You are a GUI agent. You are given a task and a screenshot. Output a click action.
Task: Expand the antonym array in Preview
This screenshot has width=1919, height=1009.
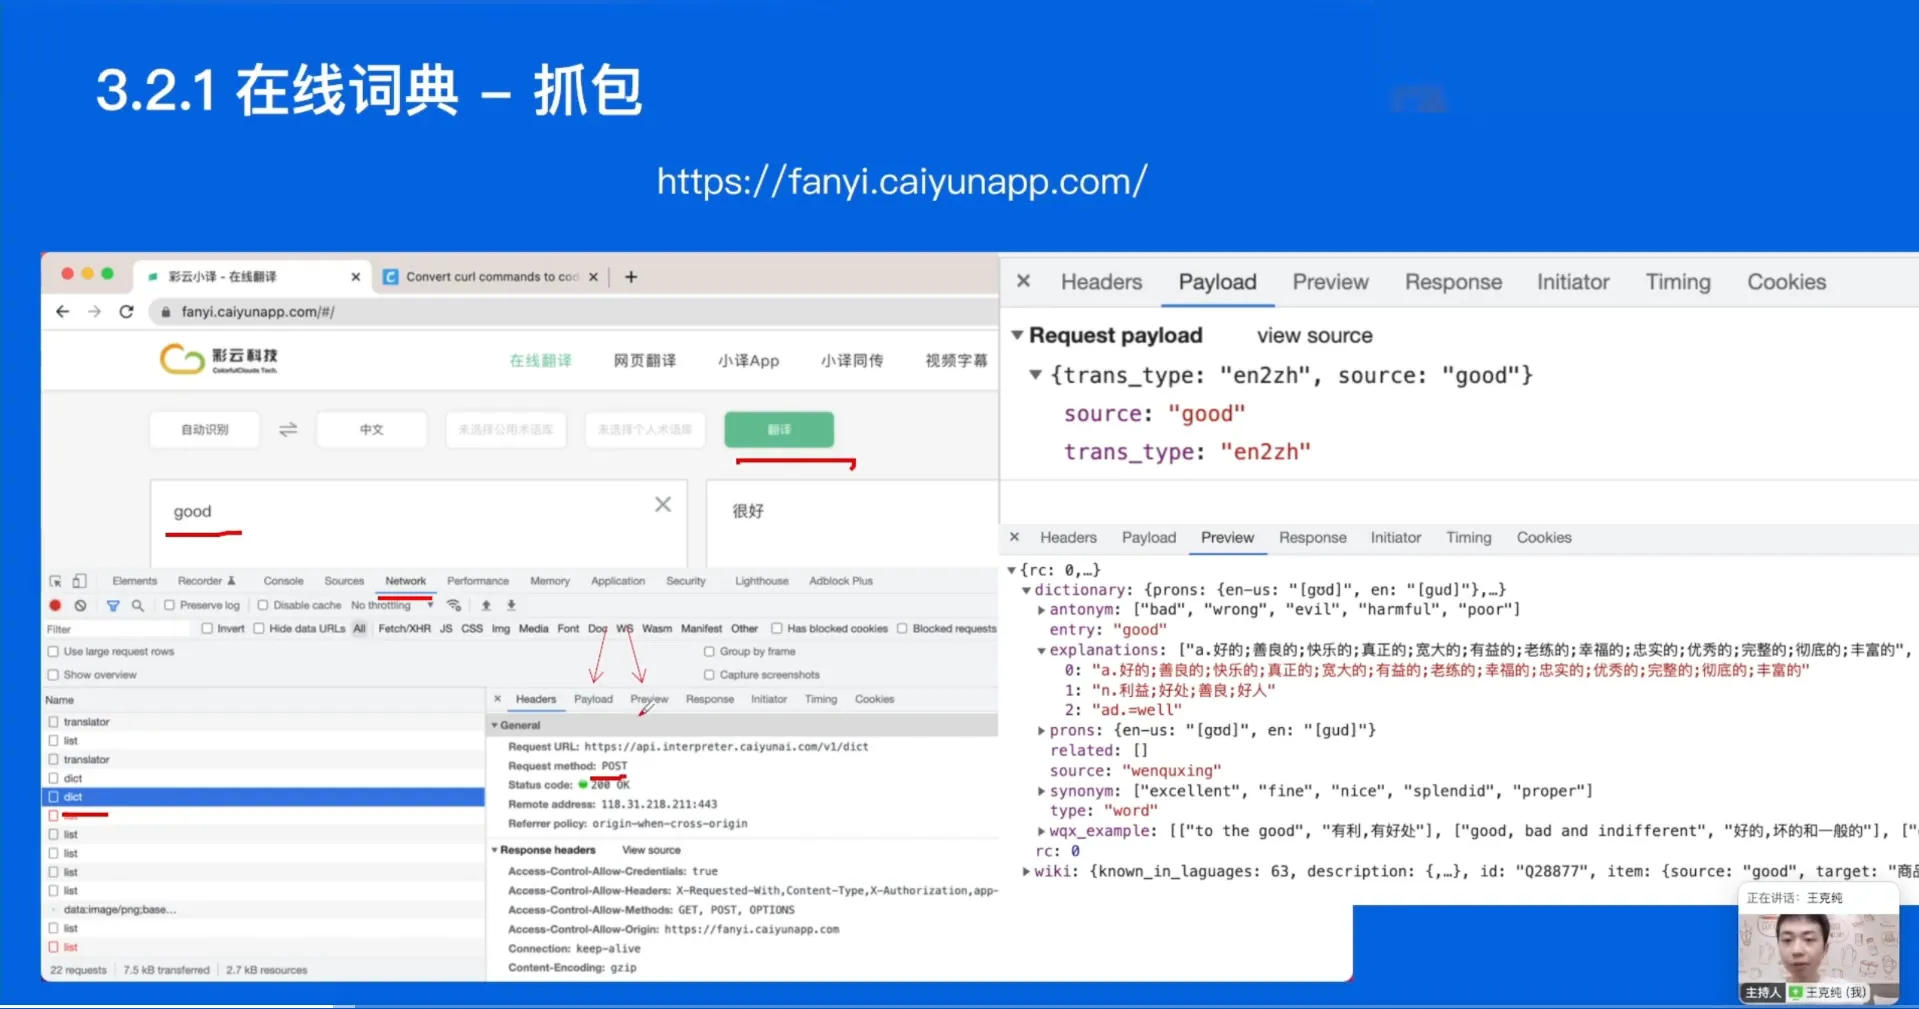[1041, 610]
